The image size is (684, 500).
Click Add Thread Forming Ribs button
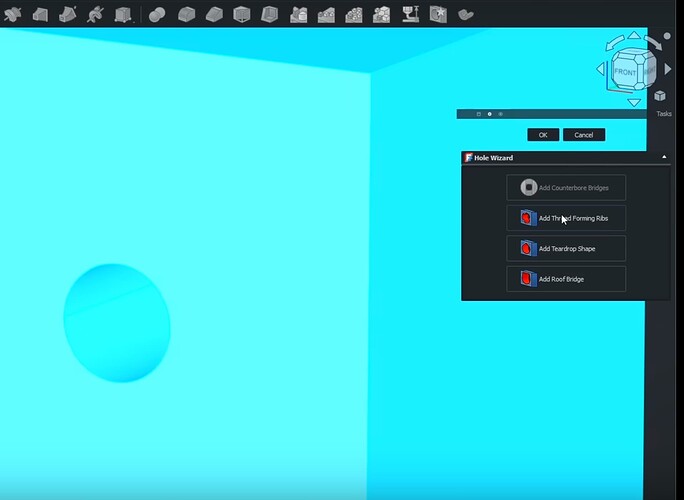click(x=566, y=218)
